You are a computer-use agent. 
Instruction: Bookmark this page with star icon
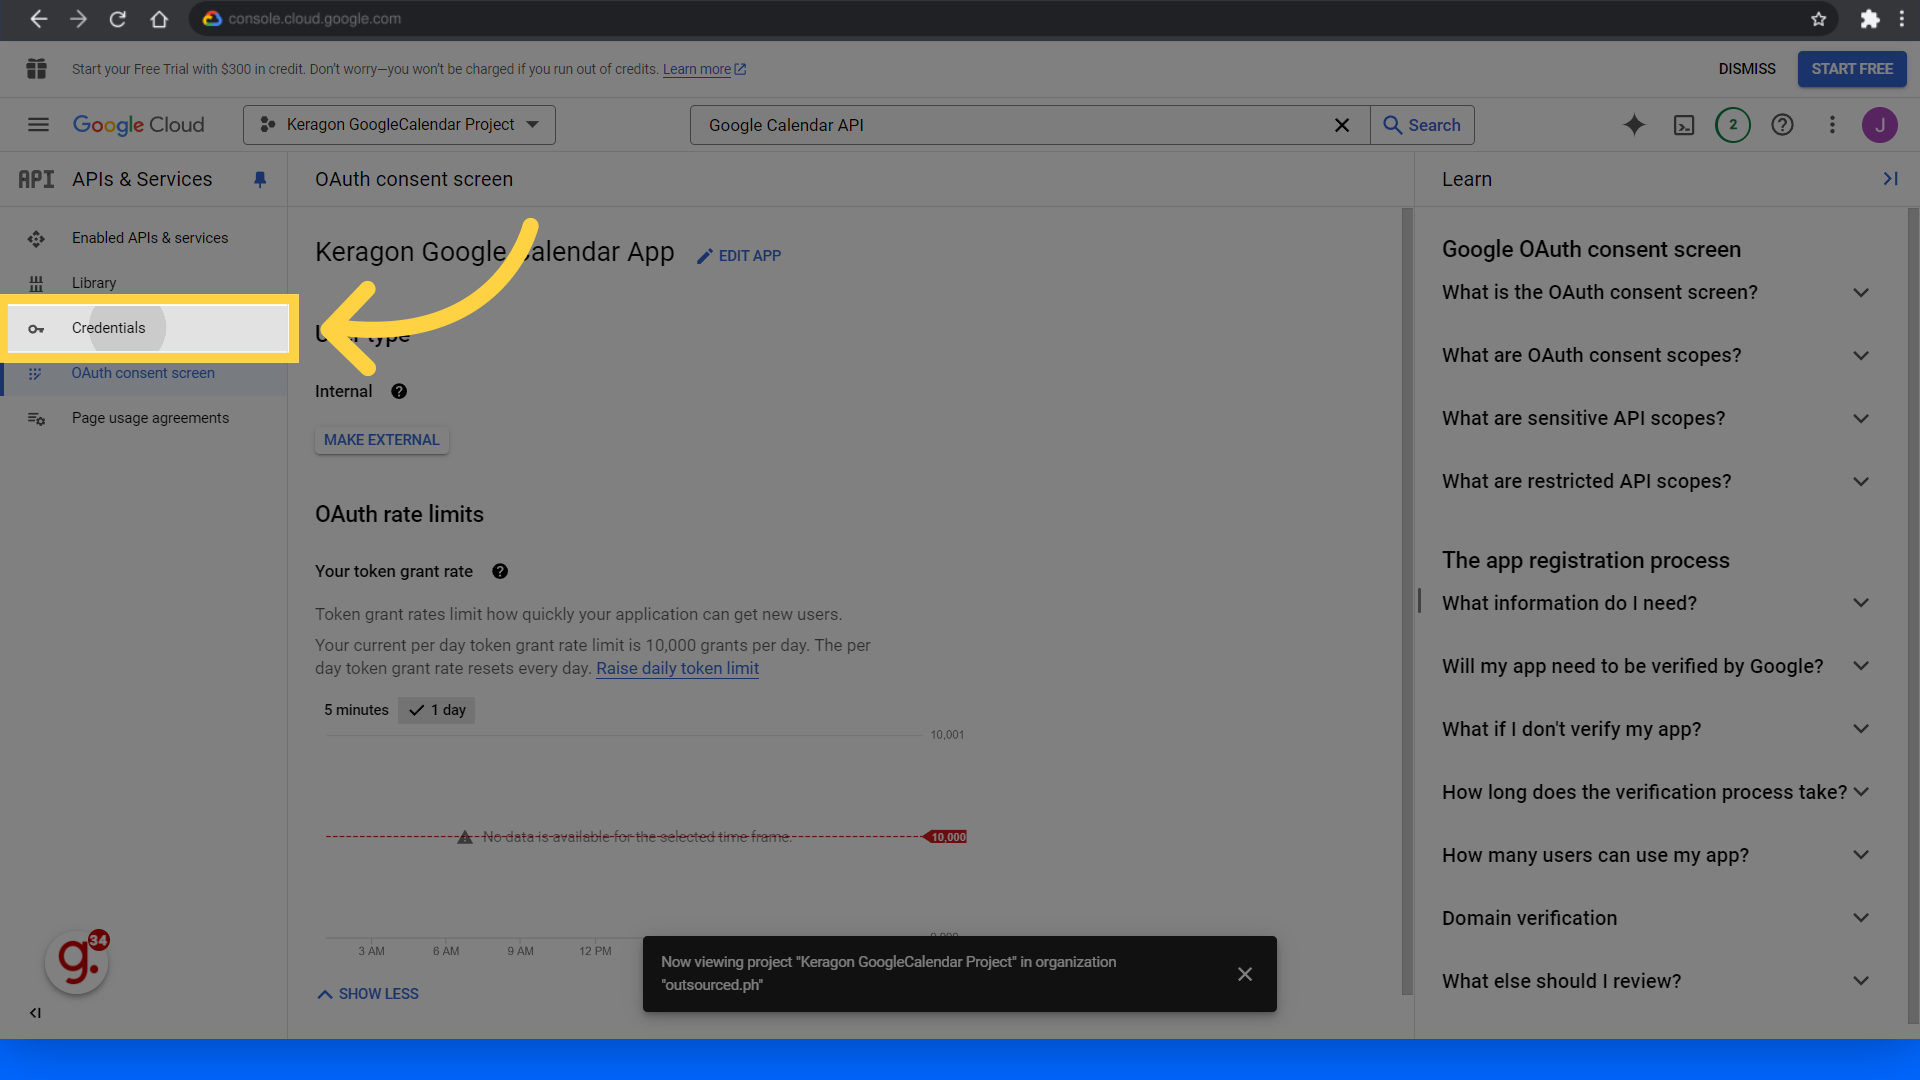pyautogui.click(x=1818, y=19)
